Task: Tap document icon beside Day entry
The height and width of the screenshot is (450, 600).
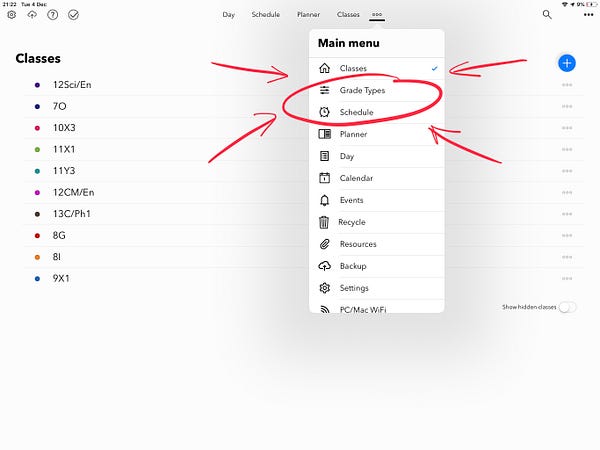Action: point(324,156)
